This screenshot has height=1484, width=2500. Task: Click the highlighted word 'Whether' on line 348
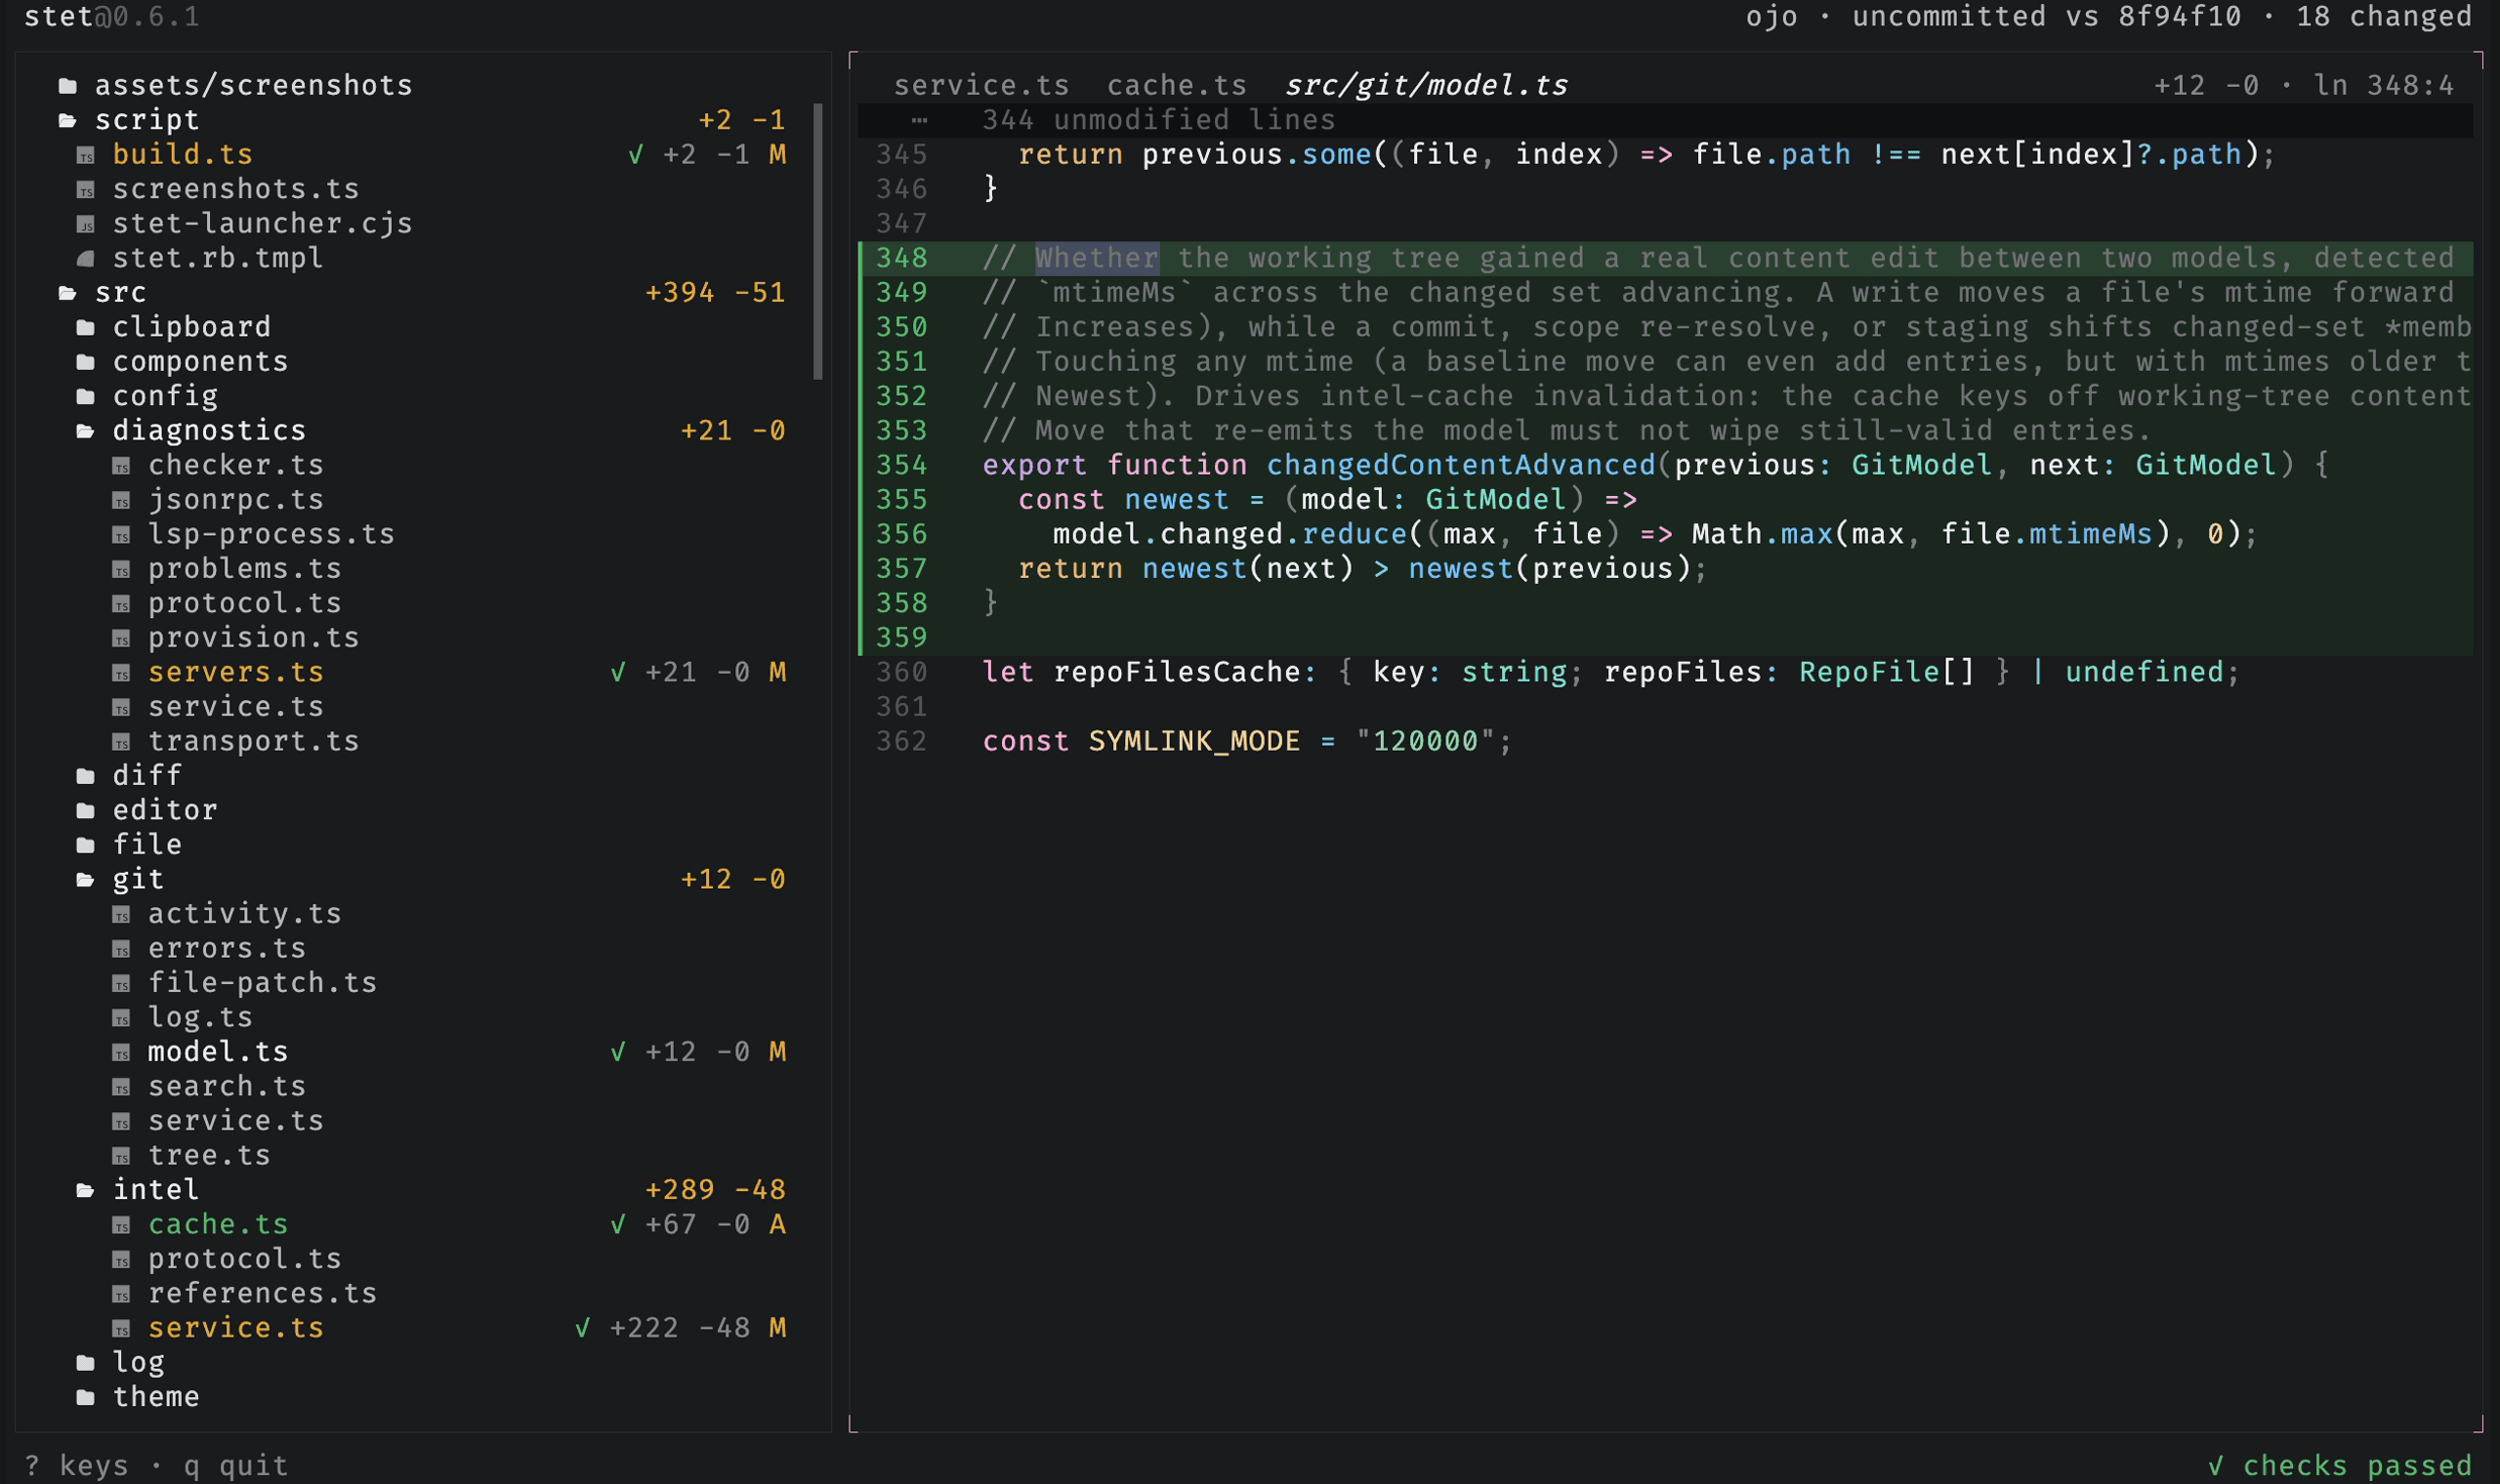(1097, 259)
